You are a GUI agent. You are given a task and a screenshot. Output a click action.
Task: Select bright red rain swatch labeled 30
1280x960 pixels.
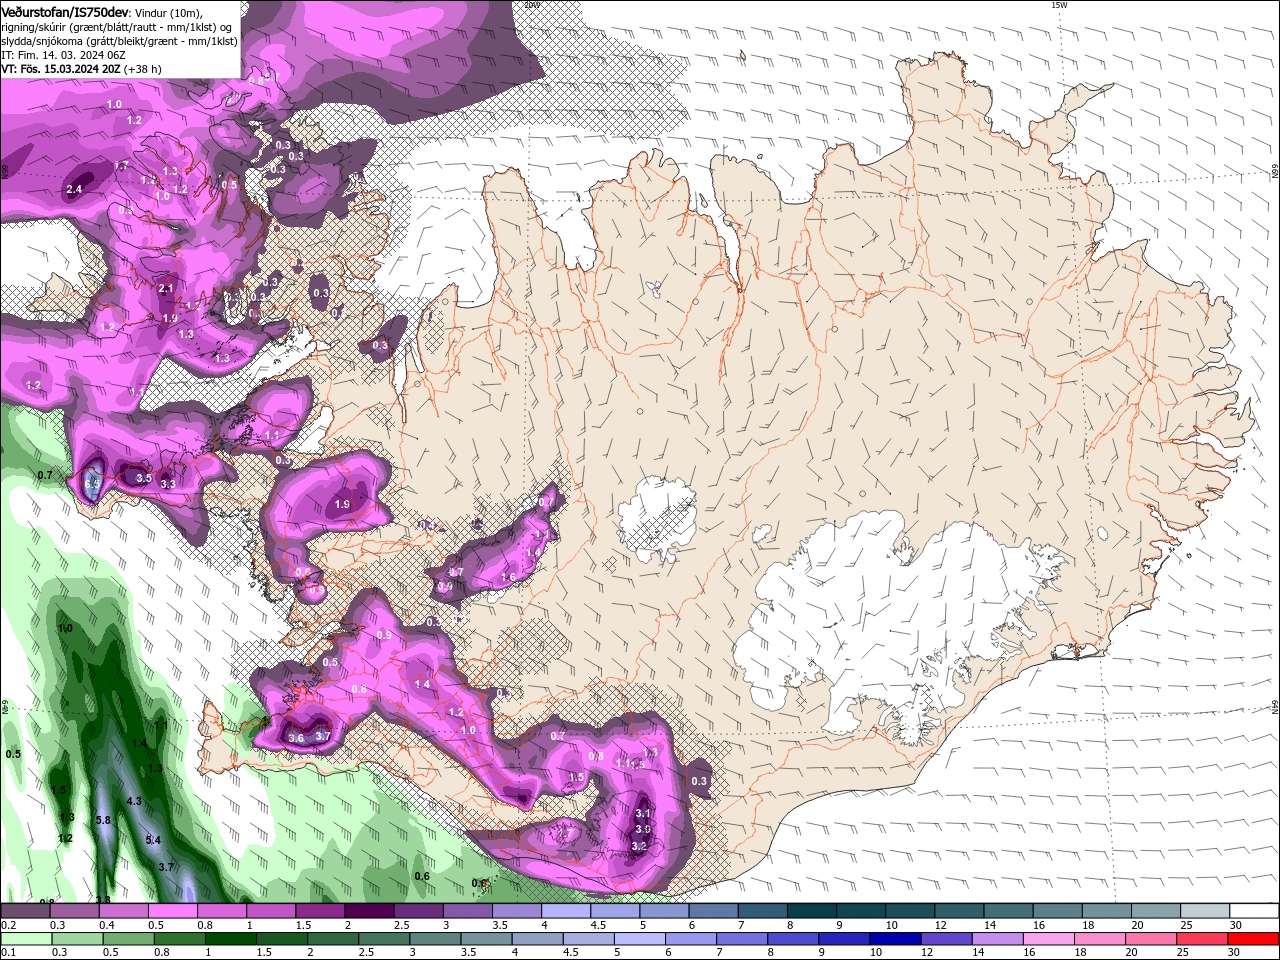[1254, 939]
